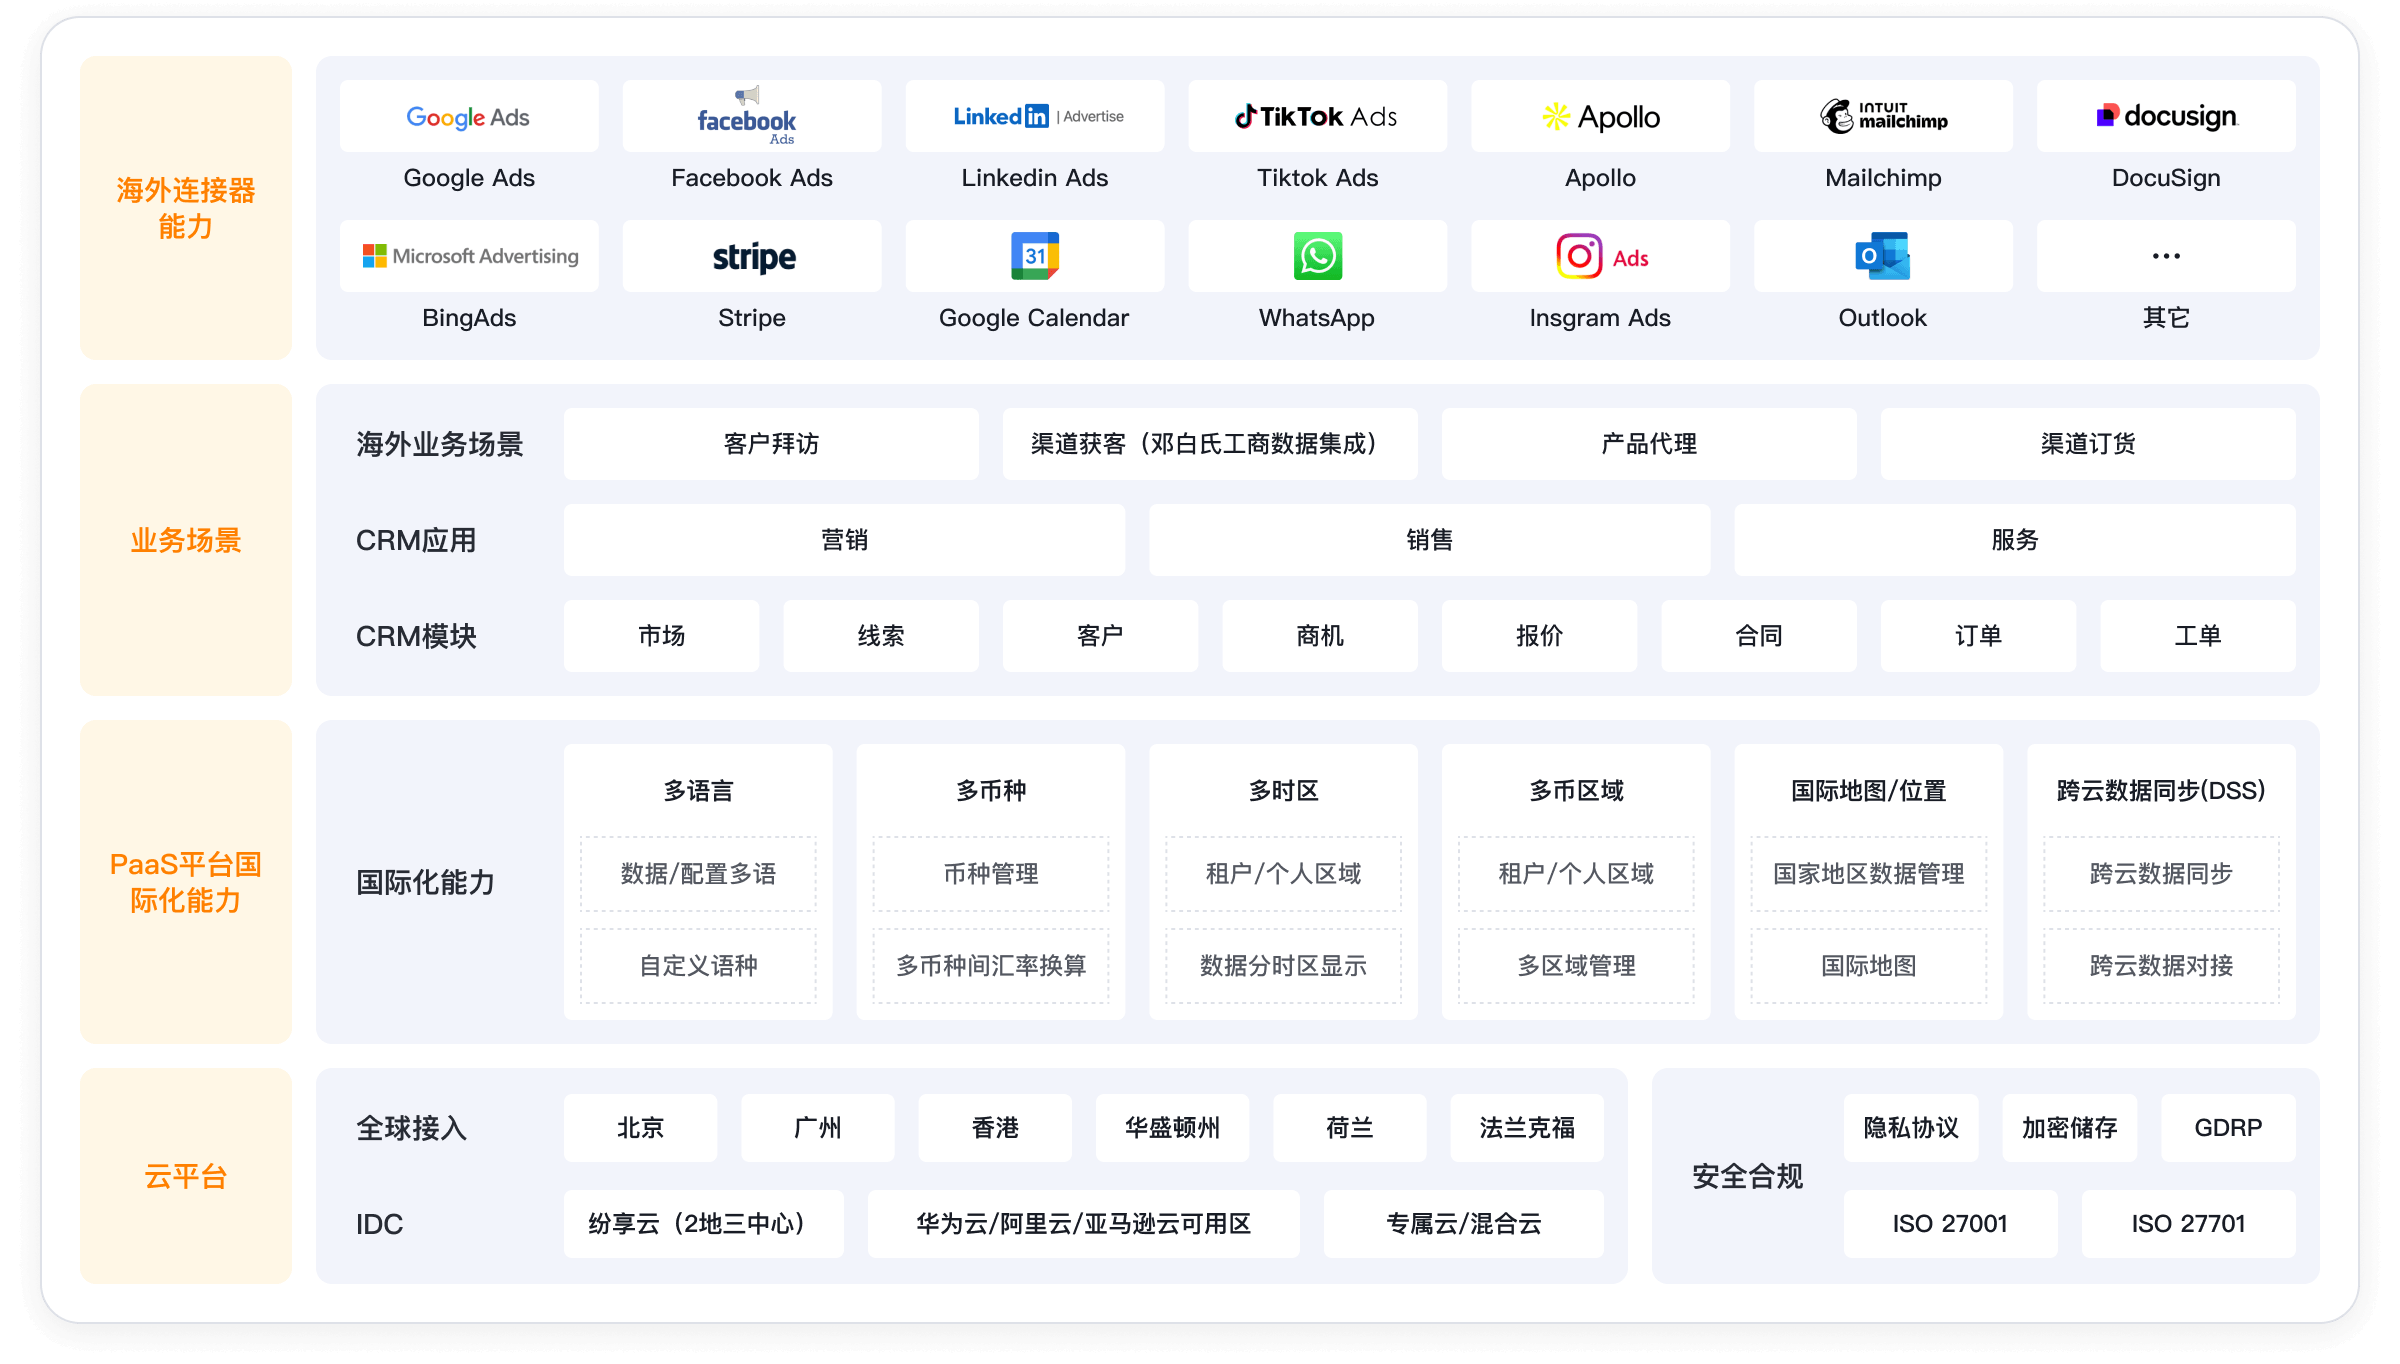Screen dimensions: 2400x1364
Task: Click the Google Ads logo tile
Action: click(468, 117)
